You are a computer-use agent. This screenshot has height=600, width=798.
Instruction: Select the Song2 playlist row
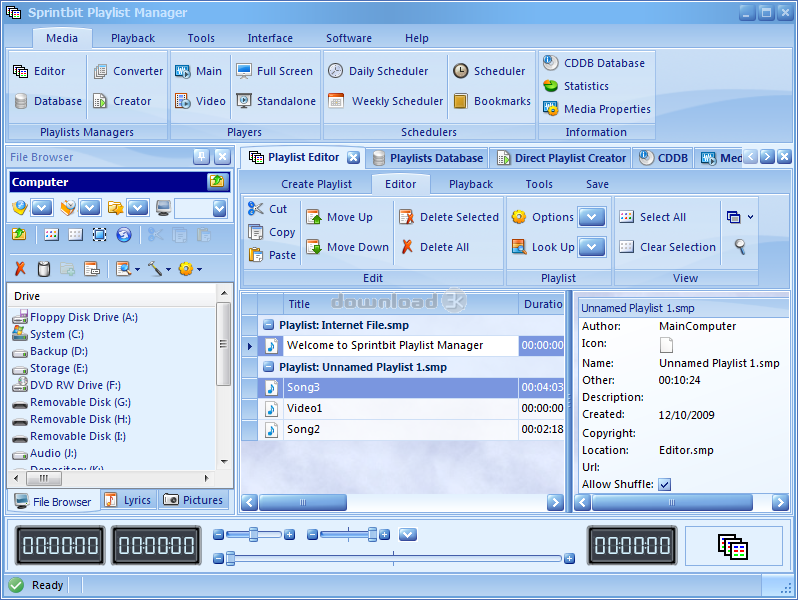coord(402,430)
